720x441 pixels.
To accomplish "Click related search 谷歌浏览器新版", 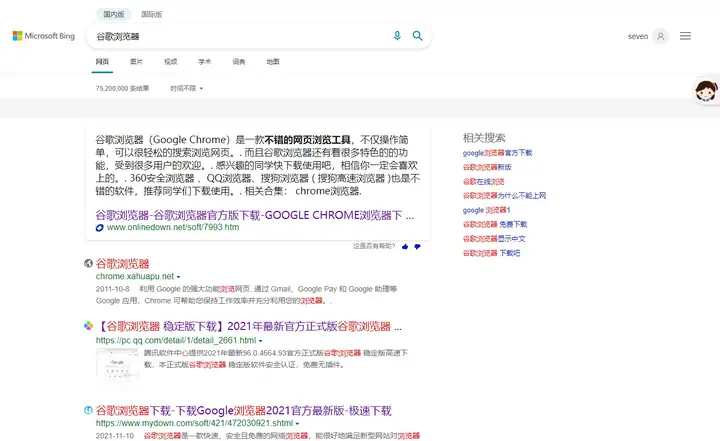I will [x=487, y=167].
